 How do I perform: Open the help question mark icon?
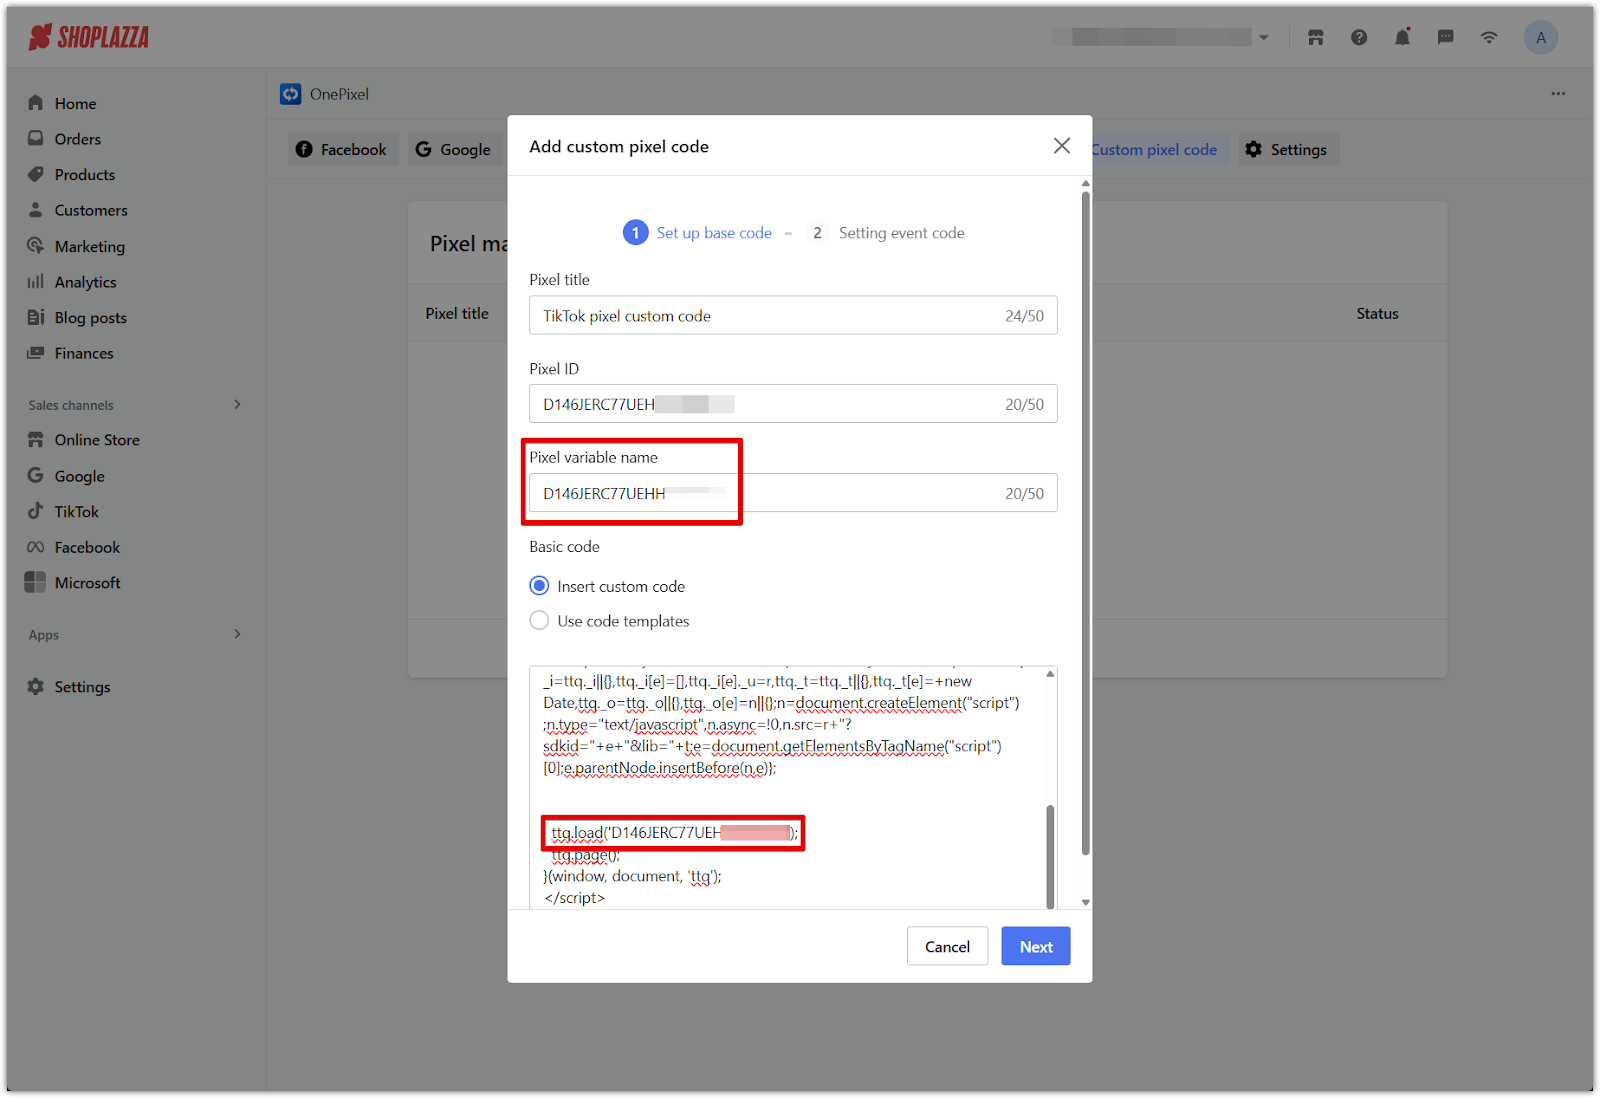pyautogui.click(x=1359, y=37)
